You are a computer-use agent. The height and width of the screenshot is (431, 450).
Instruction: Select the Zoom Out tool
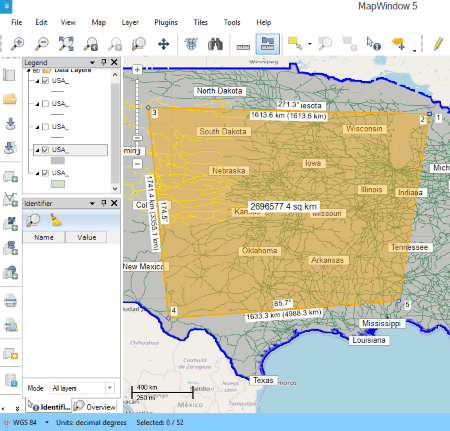42,44
